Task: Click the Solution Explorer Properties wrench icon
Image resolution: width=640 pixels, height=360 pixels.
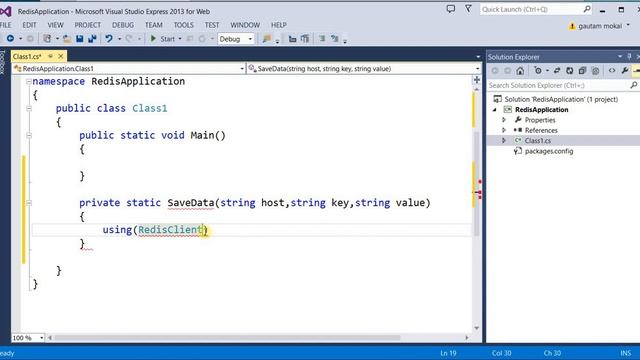Action: [625, 71]
